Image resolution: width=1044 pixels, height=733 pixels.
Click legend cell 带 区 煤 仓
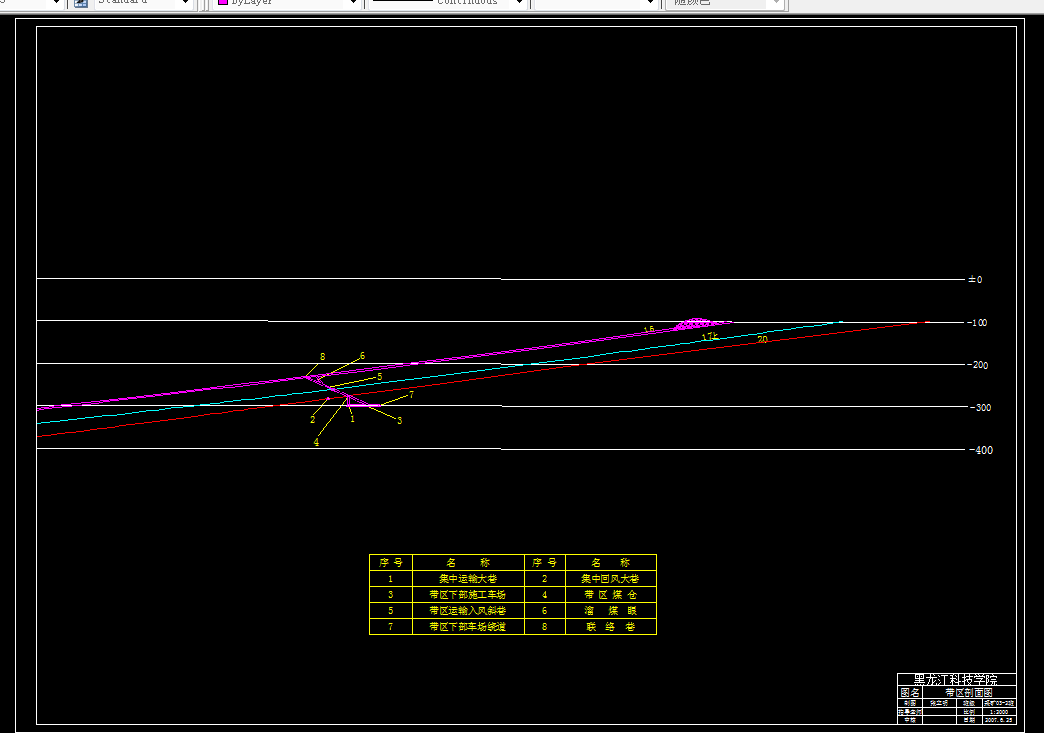(611, 595)
